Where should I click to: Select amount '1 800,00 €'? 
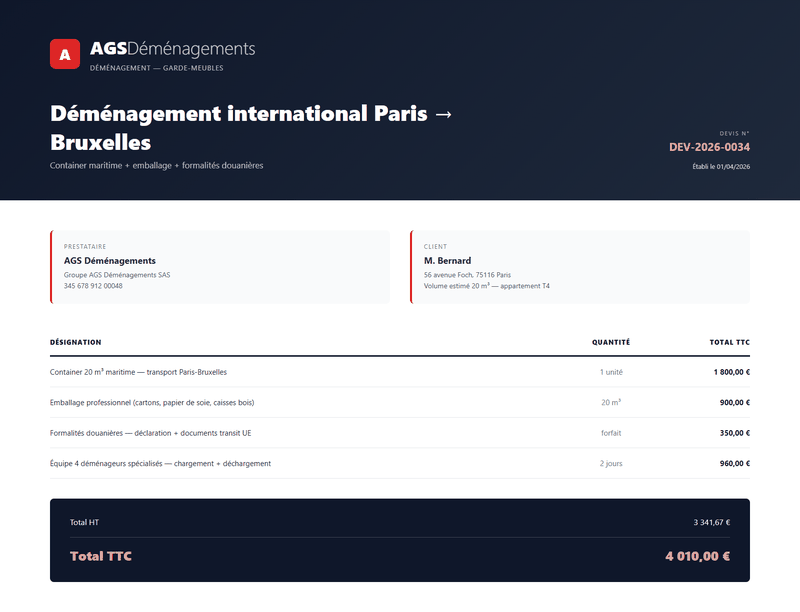[x=732, y=372]
